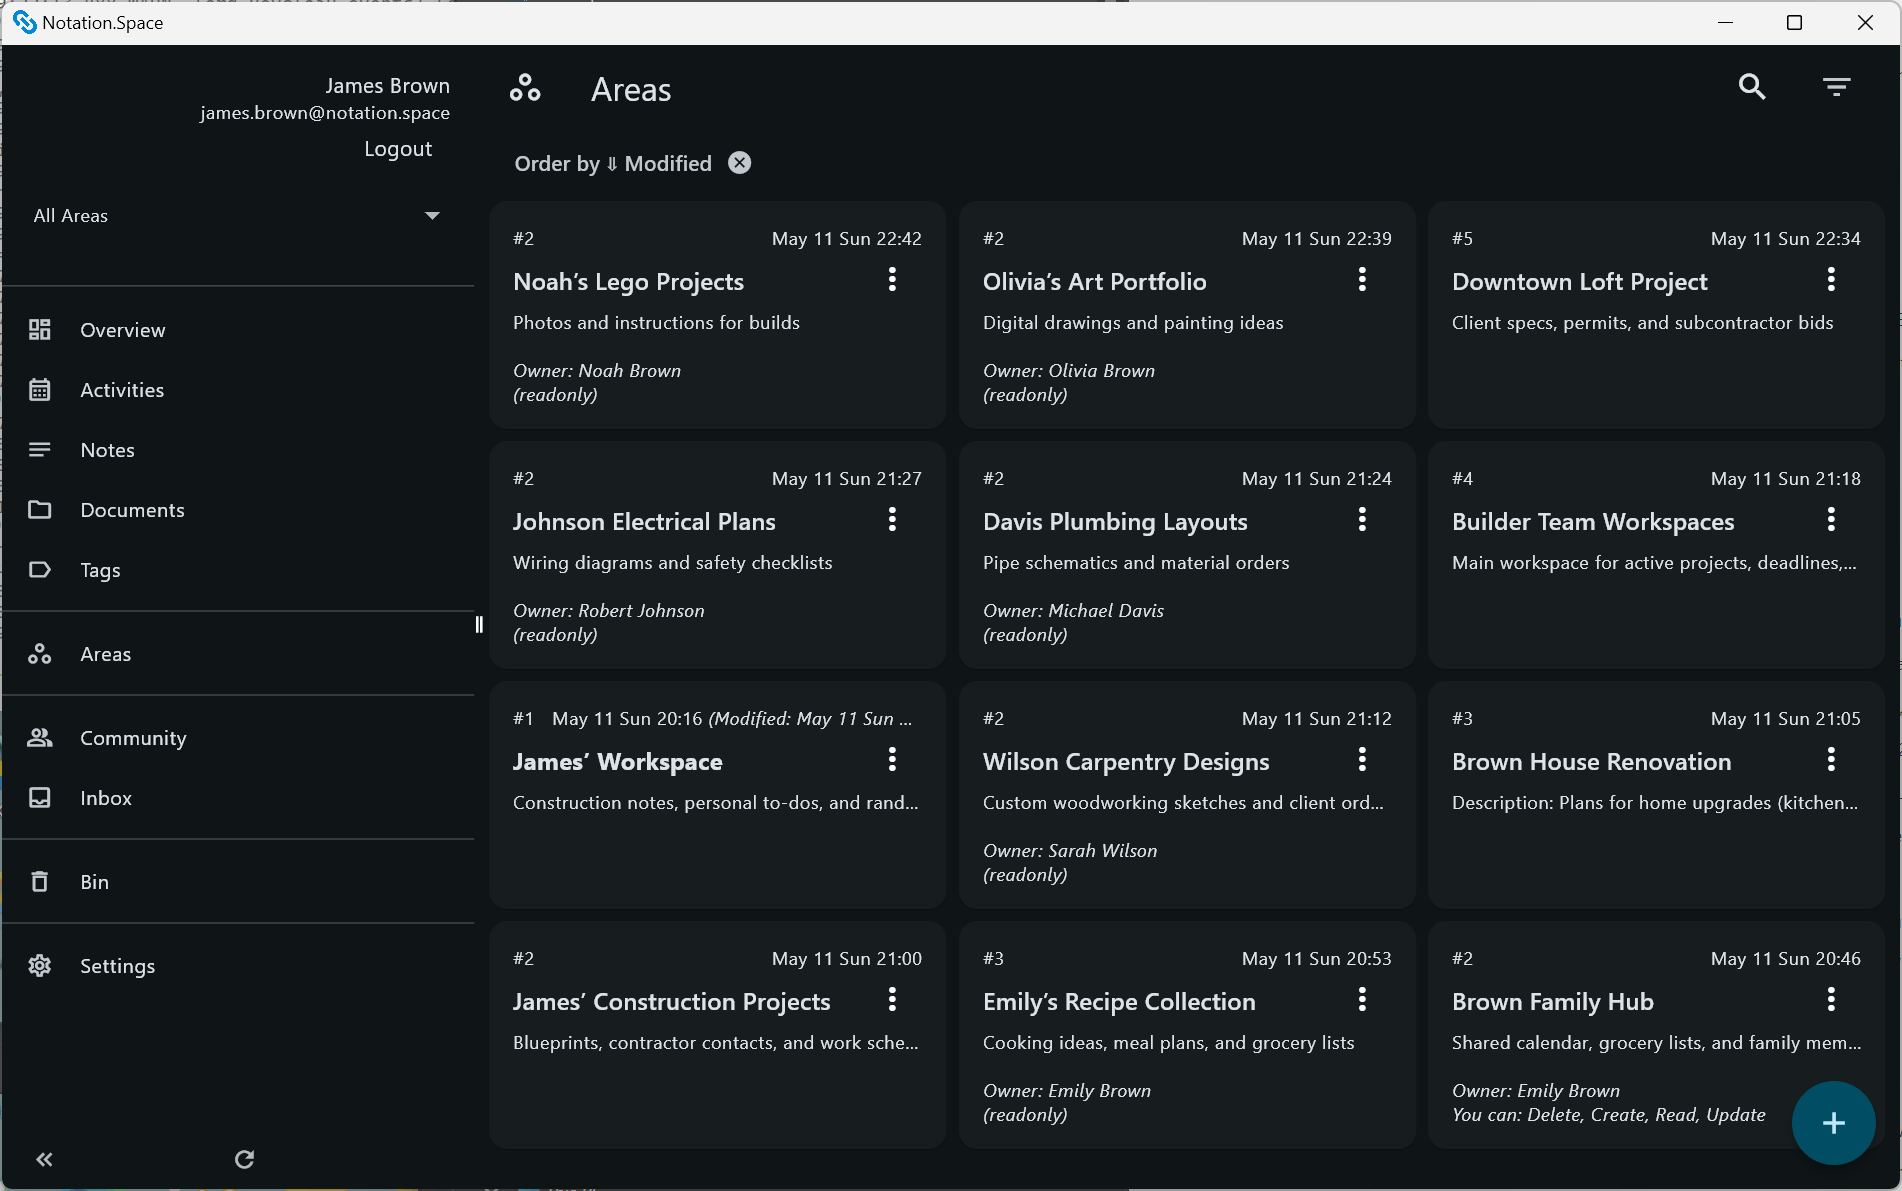Remove the Order by Modified sort chip

pyautogui.click(x=739, y=162)
